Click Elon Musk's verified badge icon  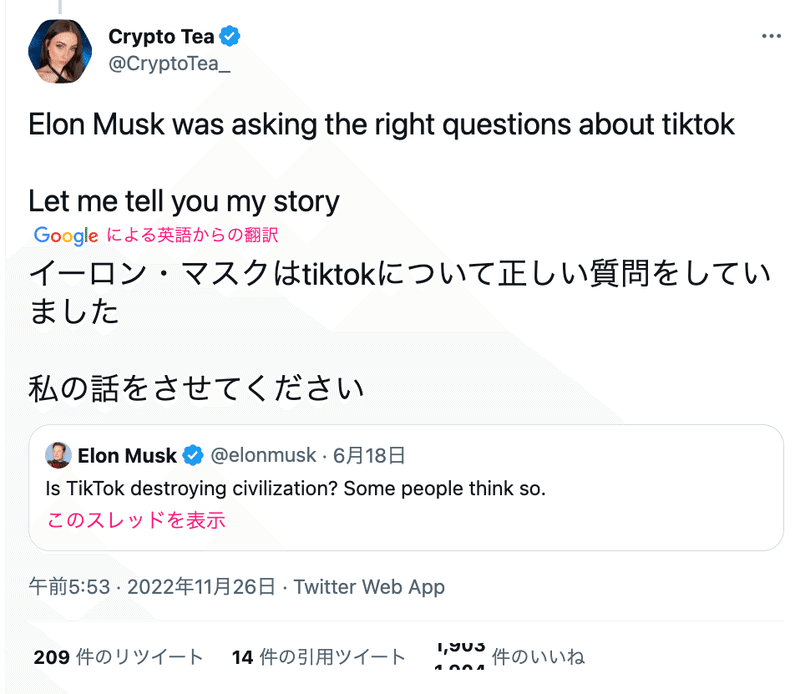pos(193,455)
